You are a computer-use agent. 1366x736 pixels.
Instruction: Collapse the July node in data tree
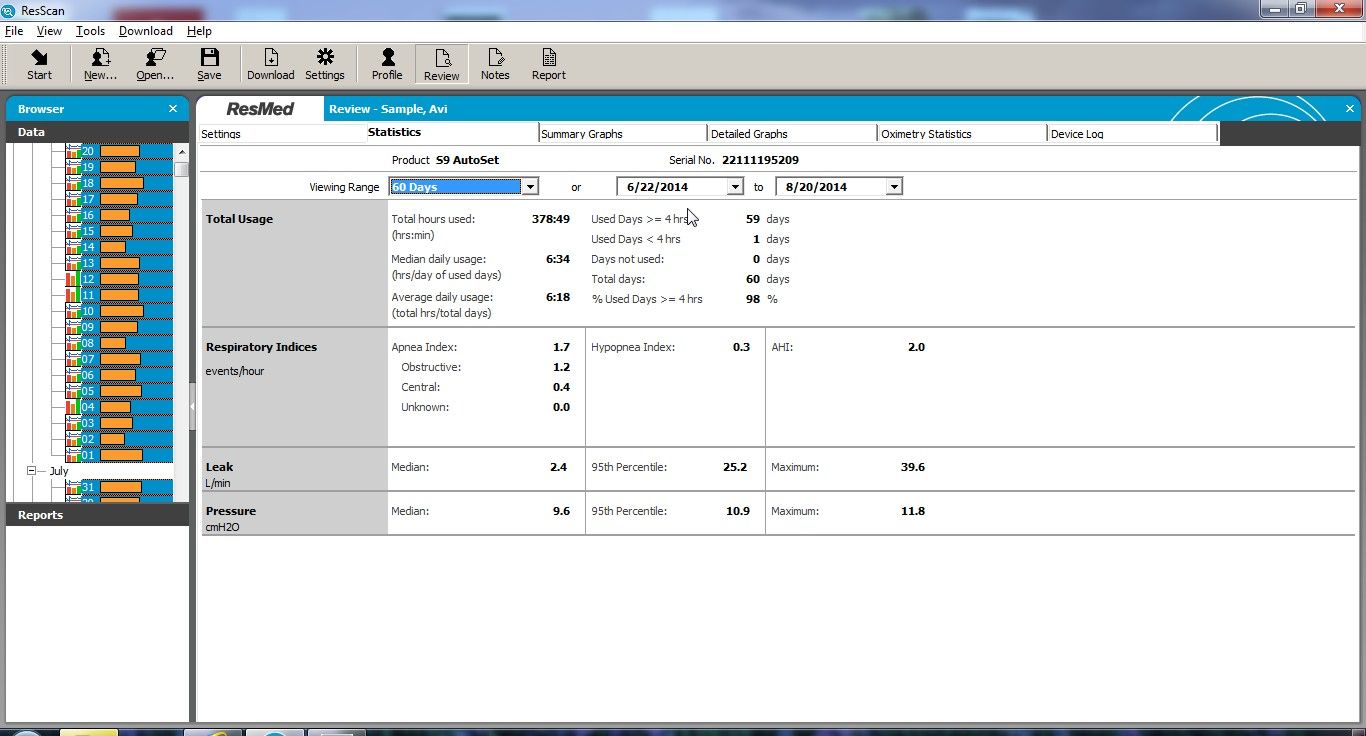[31, 471]
